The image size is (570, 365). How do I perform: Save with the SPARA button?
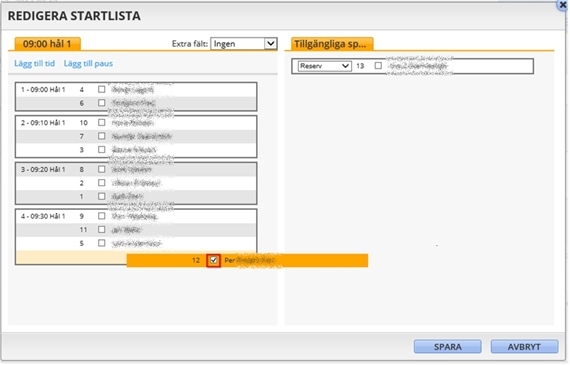(447, 347)
